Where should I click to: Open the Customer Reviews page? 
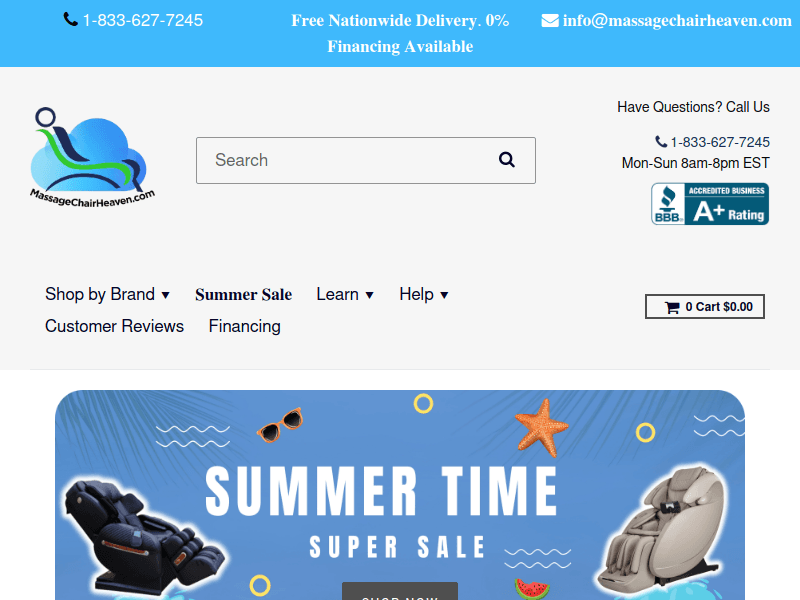click(114, 326)
